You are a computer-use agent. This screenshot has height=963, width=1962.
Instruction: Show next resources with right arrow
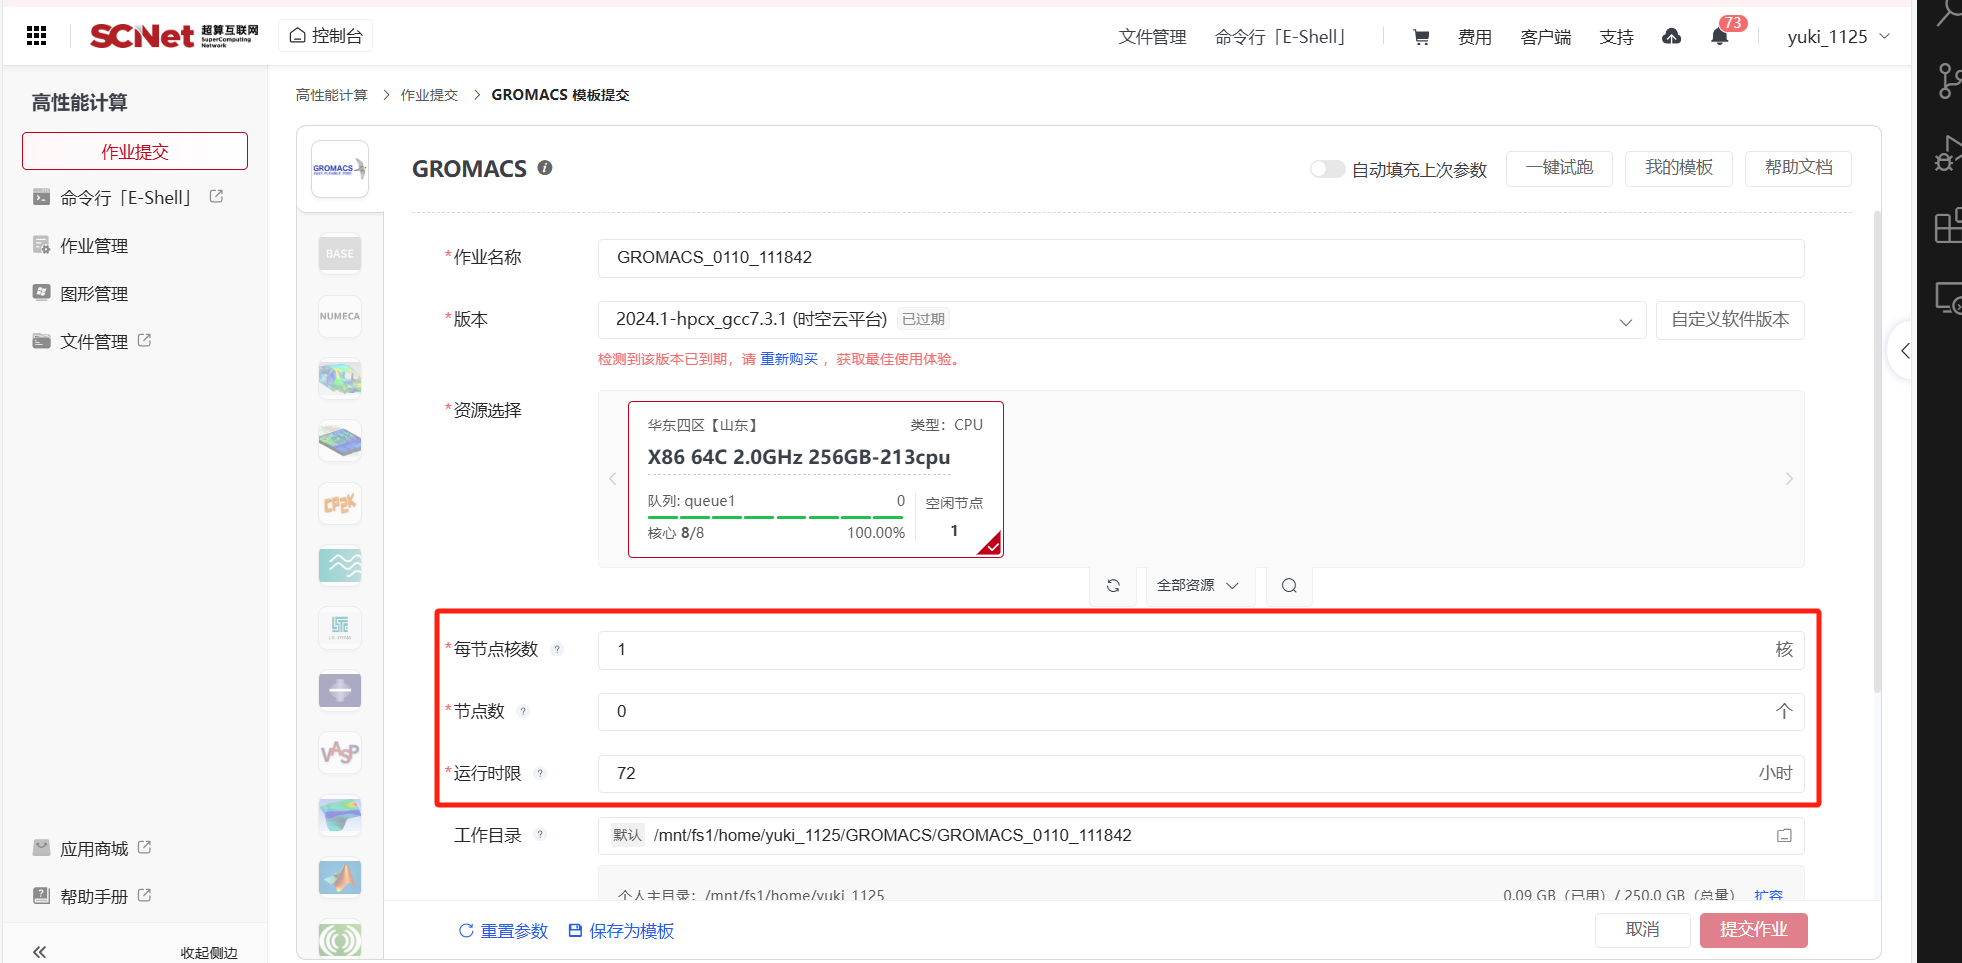[1789, 479]
